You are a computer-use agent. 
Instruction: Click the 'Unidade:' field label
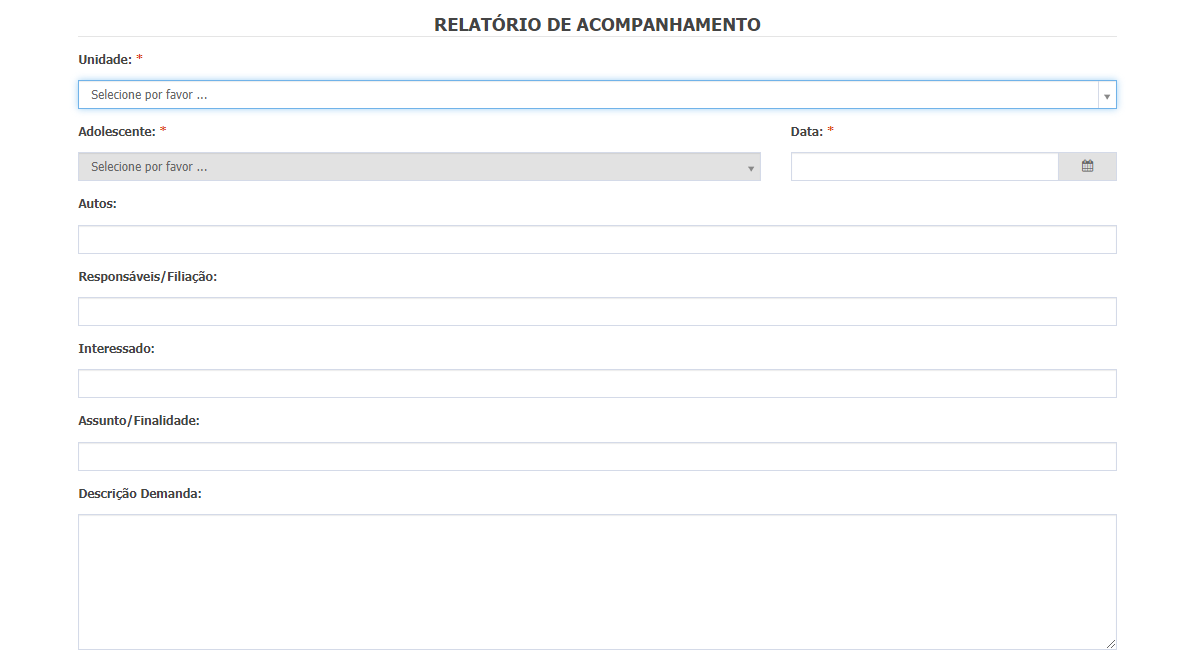[x=105, y=59]
